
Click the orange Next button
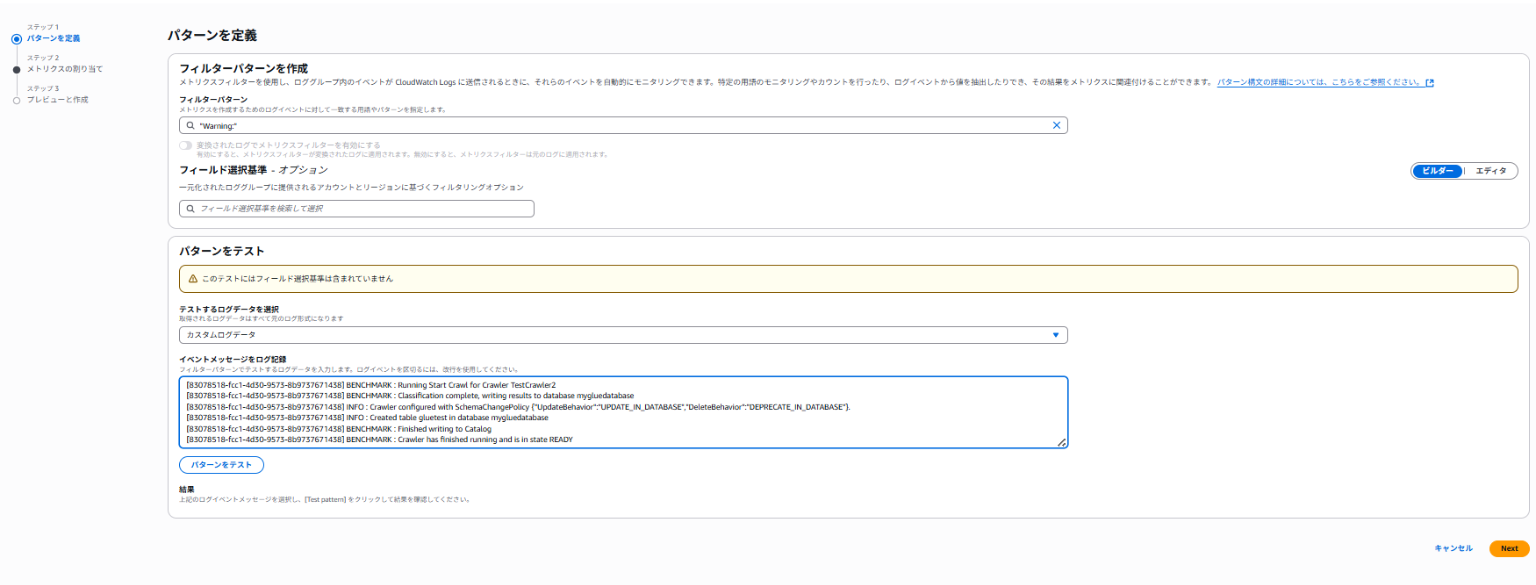click(x=1508, y=548)
